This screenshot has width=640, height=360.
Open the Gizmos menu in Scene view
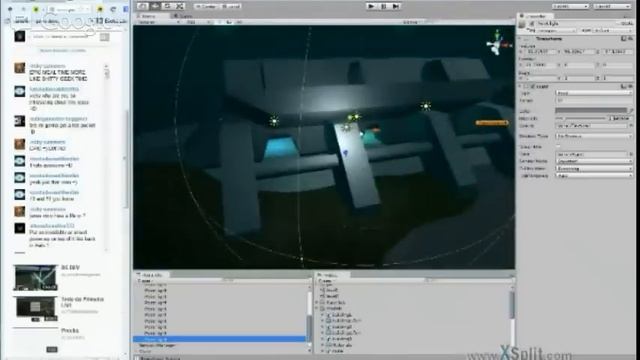pyautogui.click(x=411, y=22)
